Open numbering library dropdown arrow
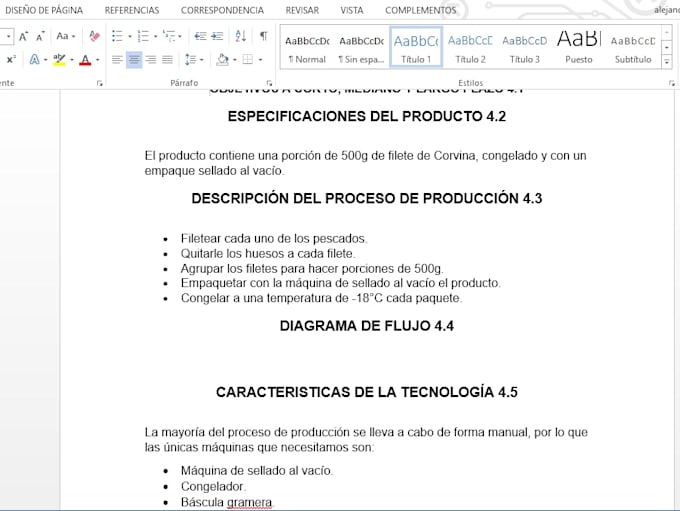Image resolution: width=680 pixels, height=511 pixels. 155,36
